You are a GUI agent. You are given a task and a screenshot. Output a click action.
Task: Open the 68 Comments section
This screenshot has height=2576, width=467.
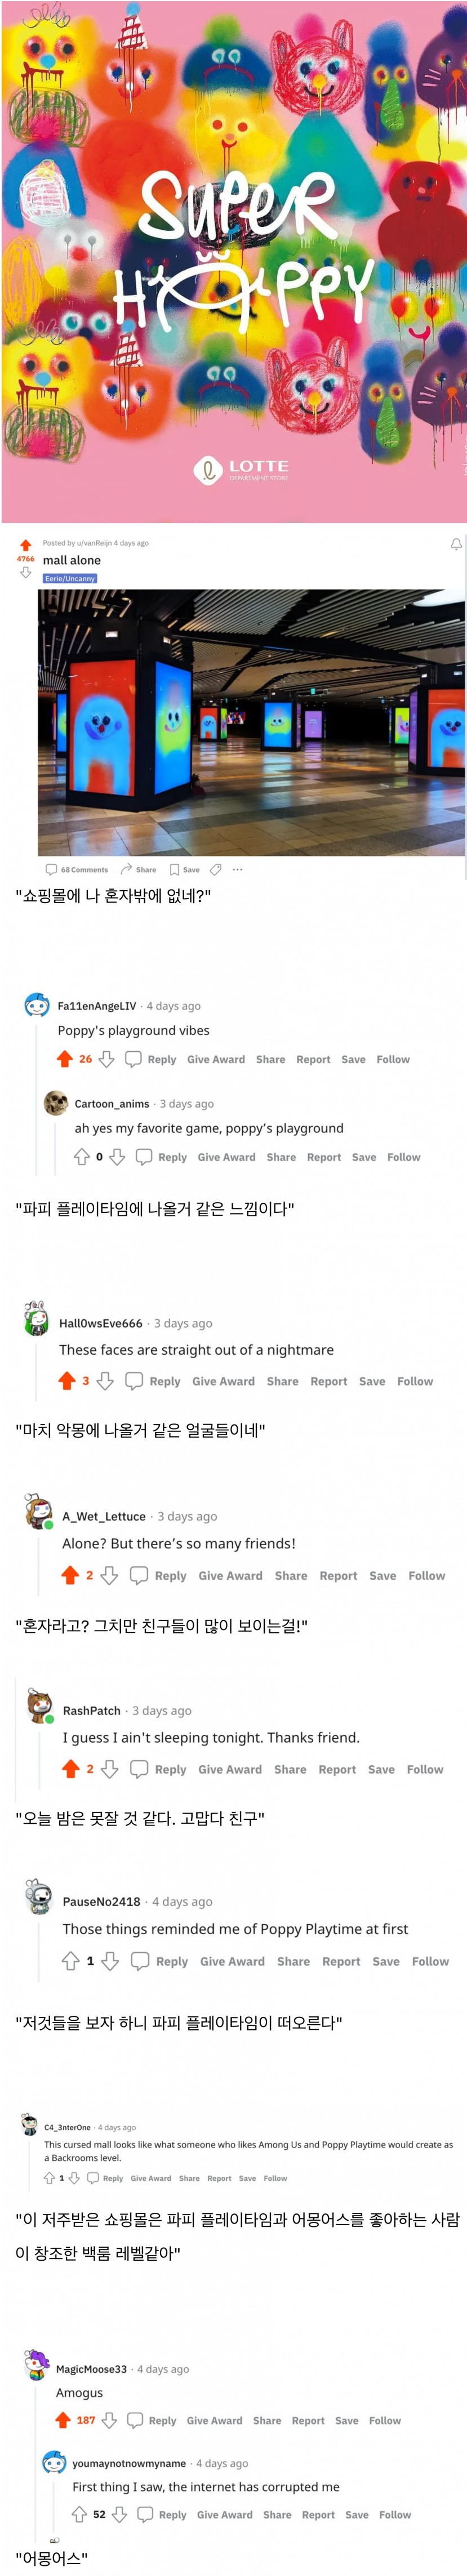(x=77, y=869)
